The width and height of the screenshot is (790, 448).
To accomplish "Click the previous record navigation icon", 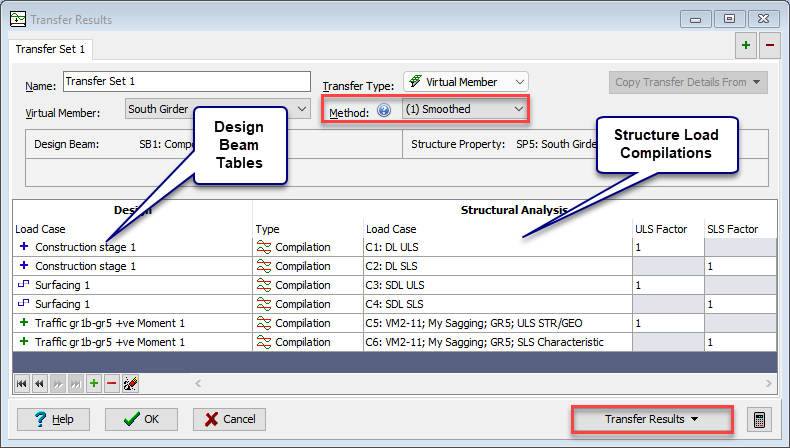I will coord(40,384).
